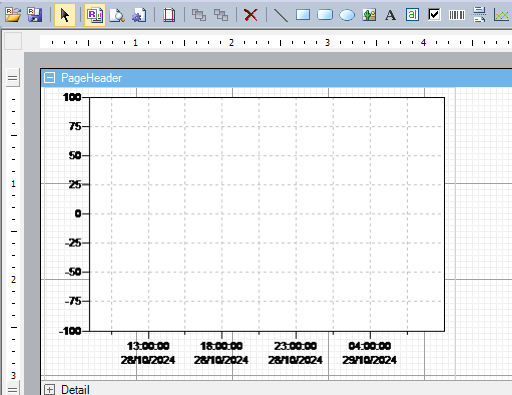Select the pointer arrow tool
Viewport: 512px width, 395px height.
coord(65,15)
